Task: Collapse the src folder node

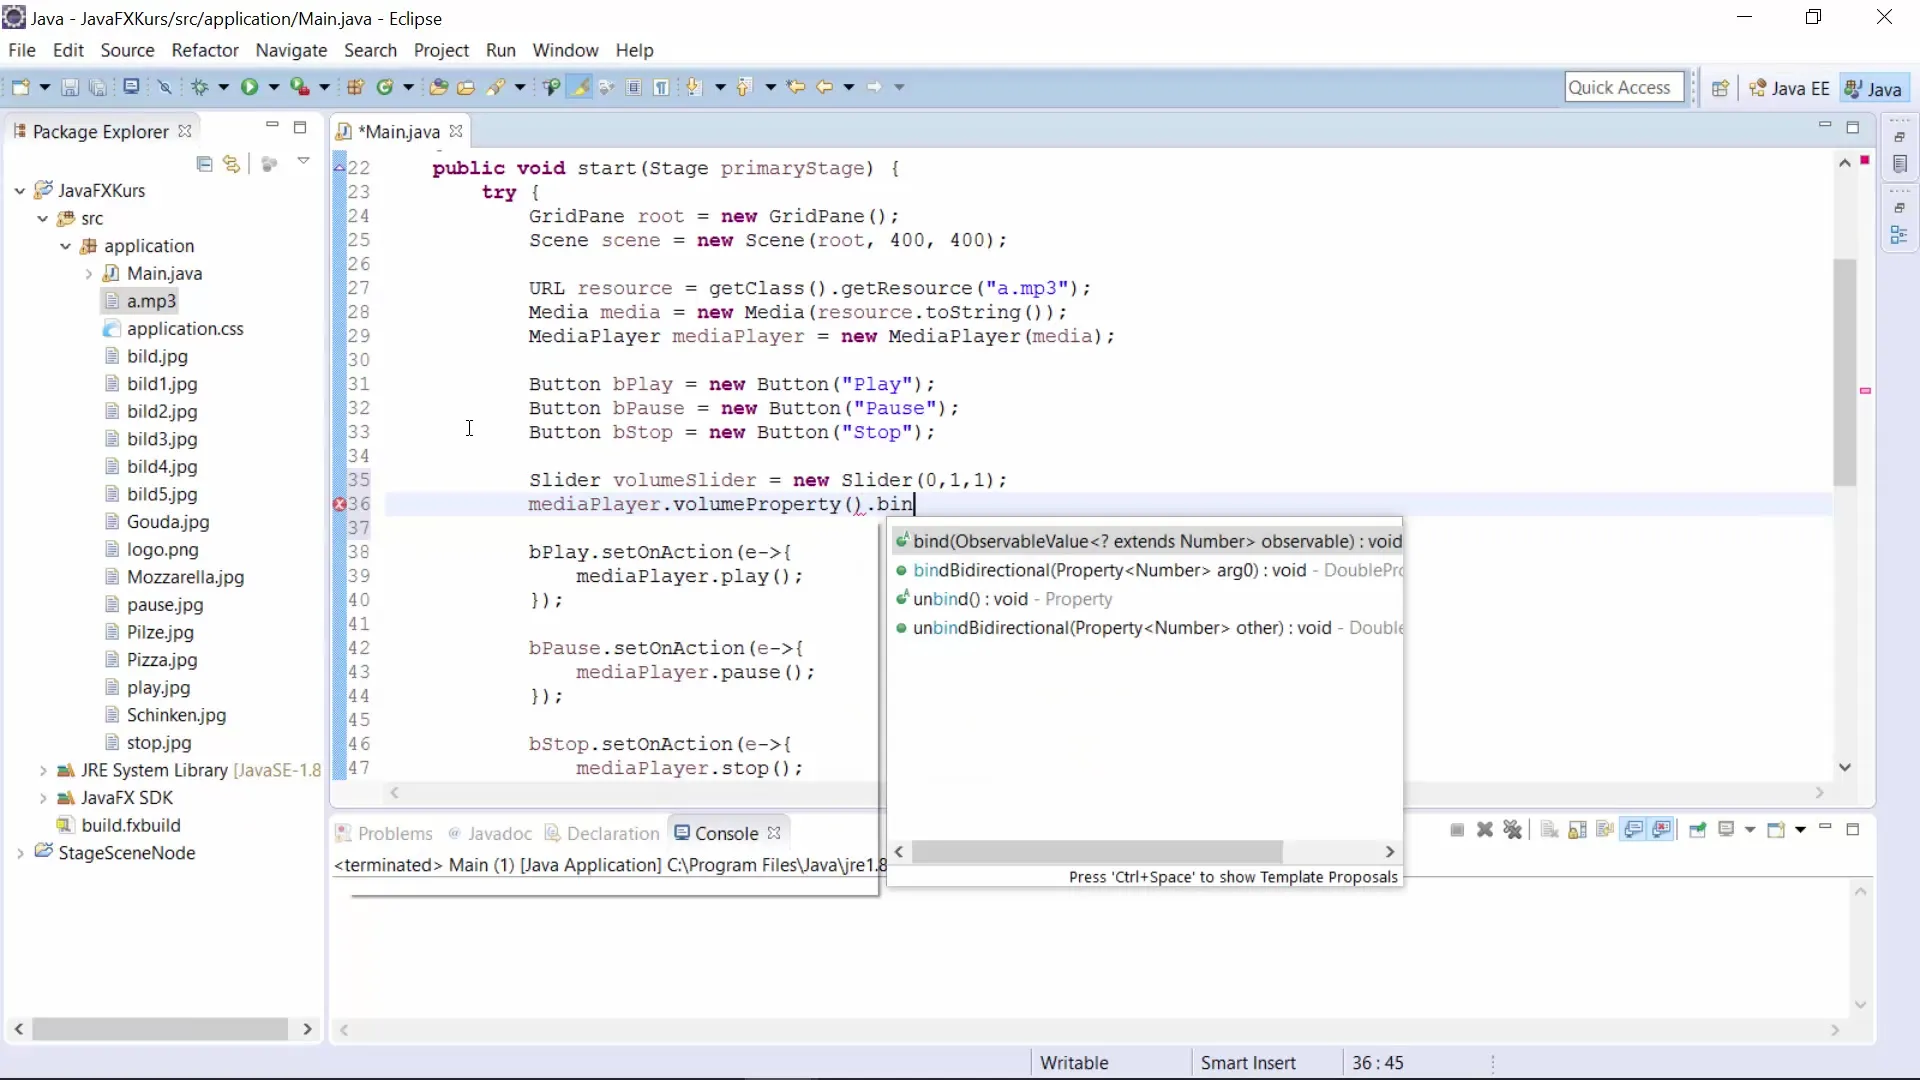Action: (x=42, y=218)
